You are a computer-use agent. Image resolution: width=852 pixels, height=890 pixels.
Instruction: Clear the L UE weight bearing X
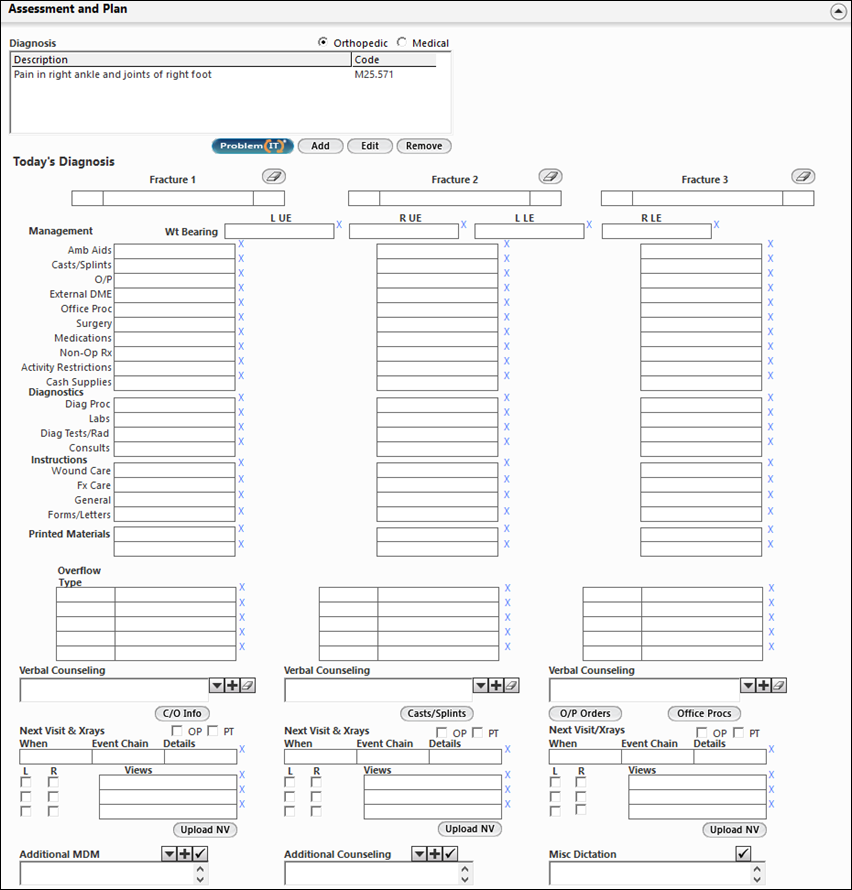click(339, 225)
